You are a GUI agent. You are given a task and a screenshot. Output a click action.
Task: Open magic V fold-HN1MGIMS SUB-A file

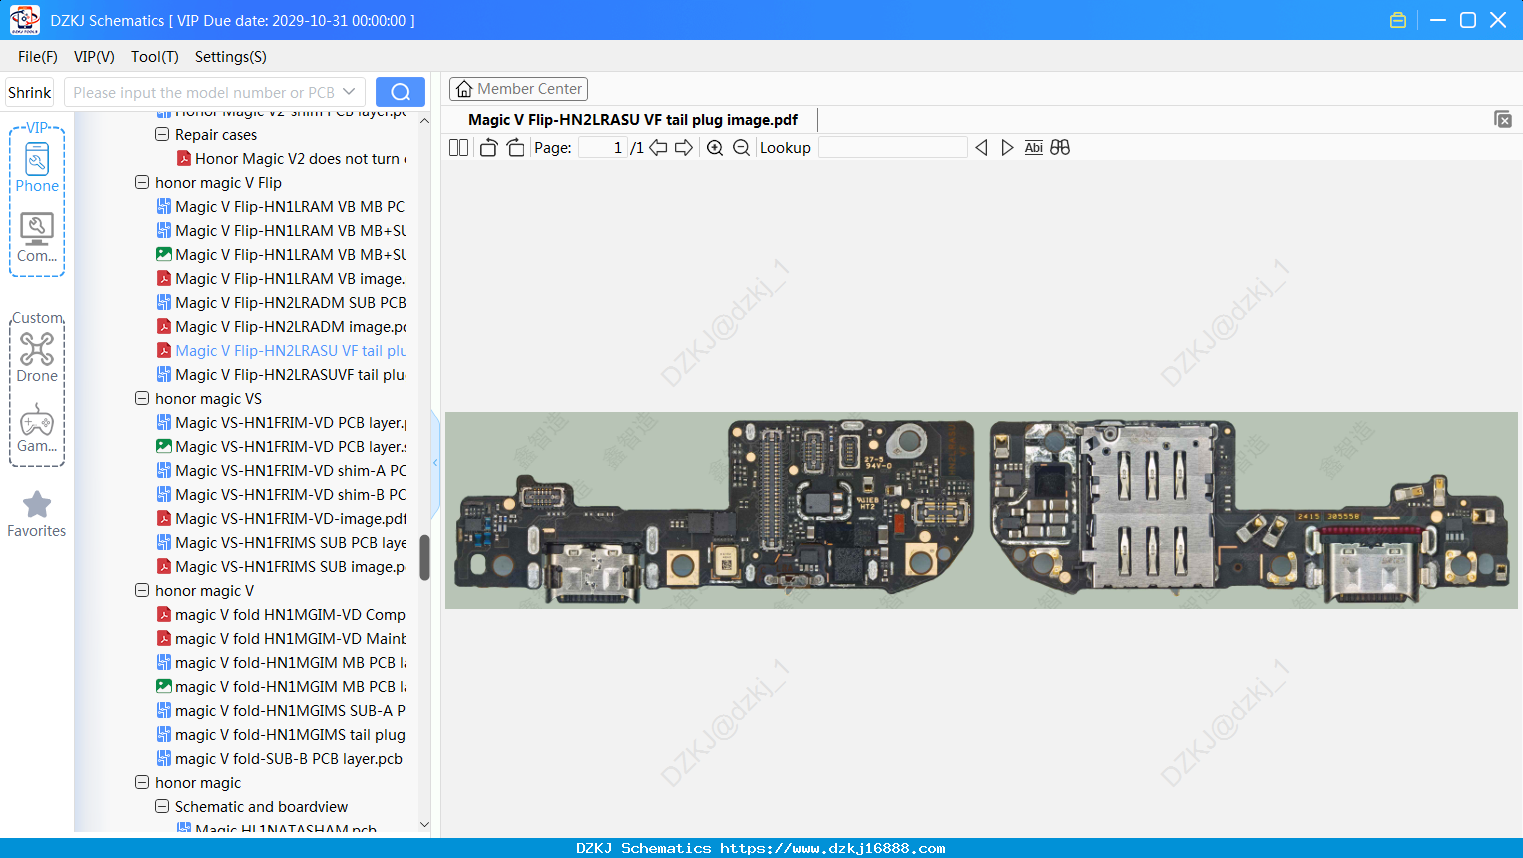tap(281, 710)
